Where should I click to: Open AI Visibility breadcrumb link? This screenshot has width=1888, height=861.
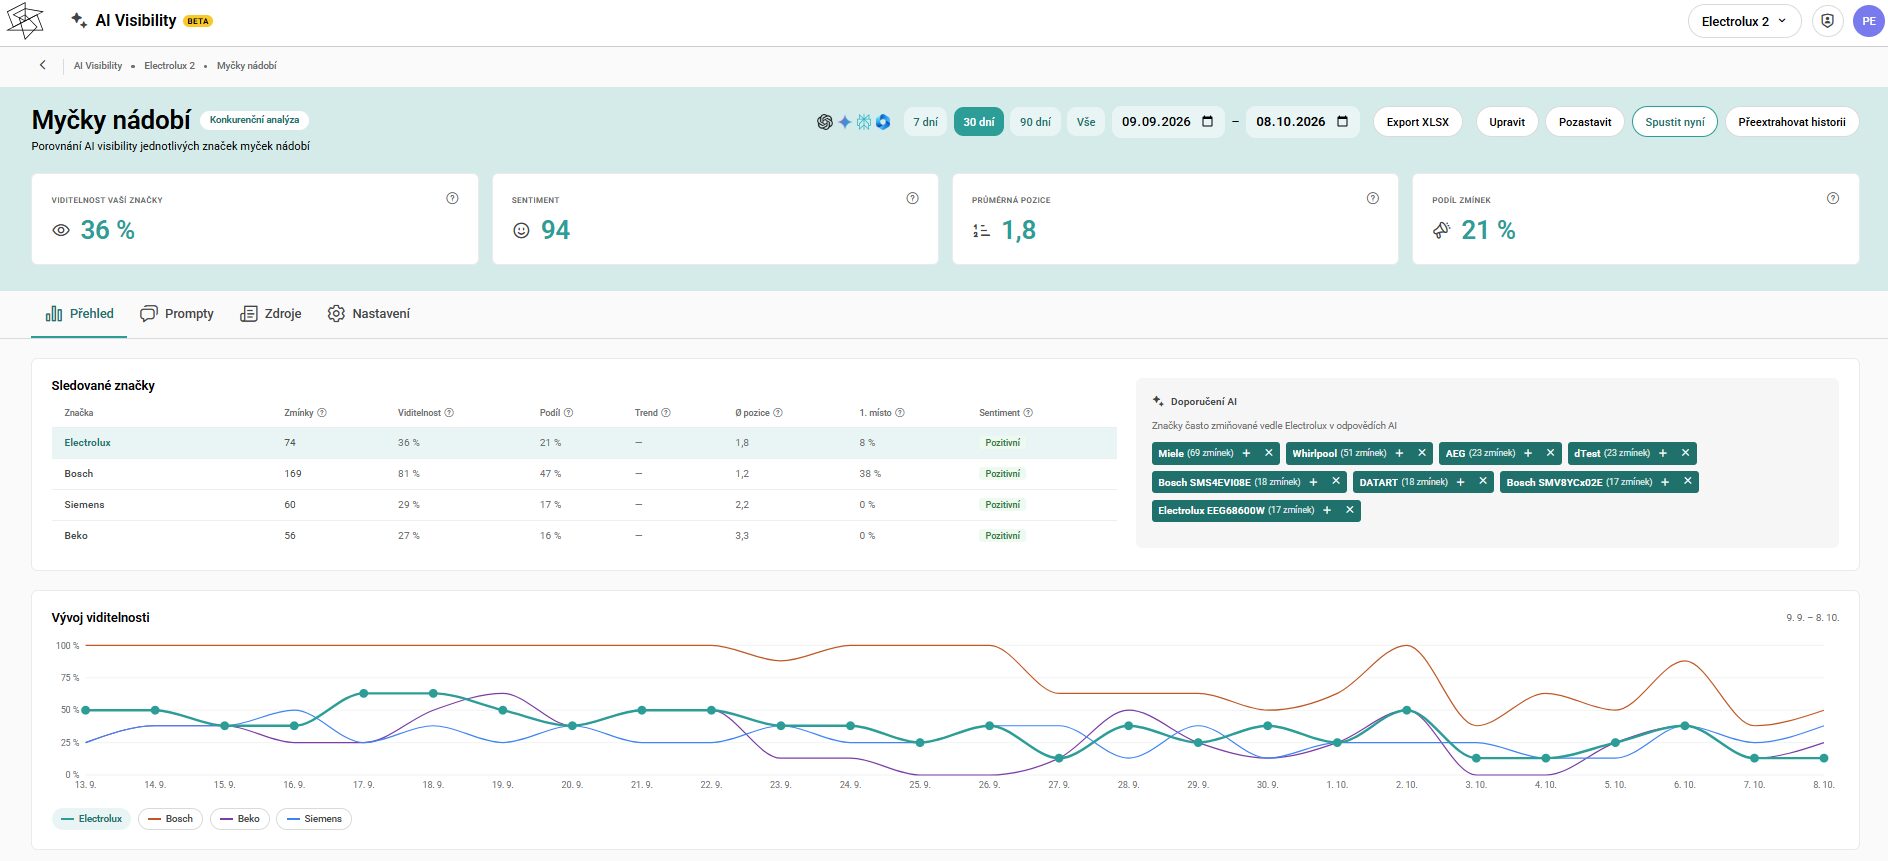(x=98, y=66)
